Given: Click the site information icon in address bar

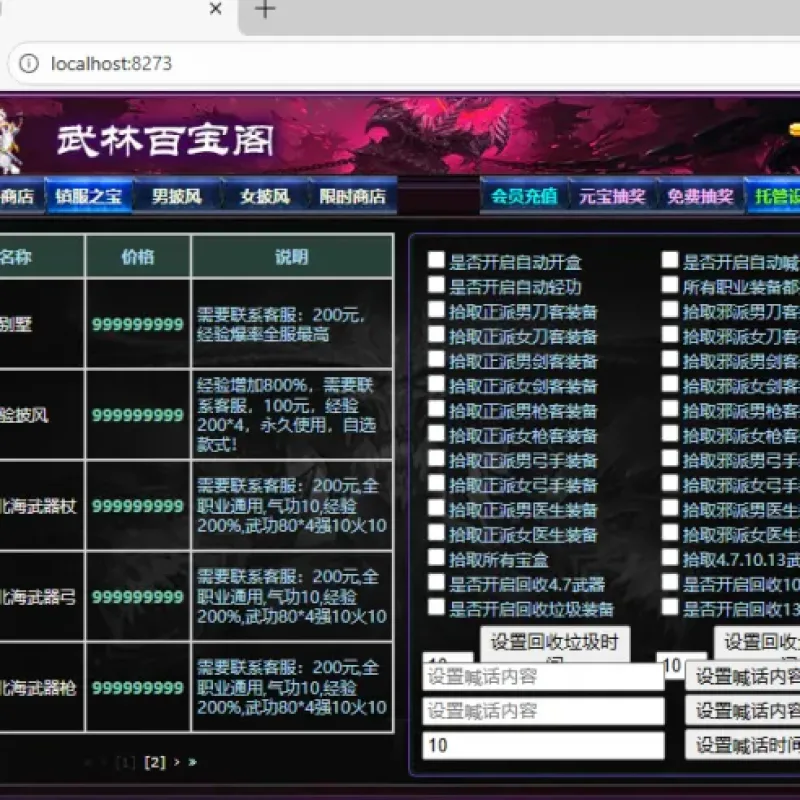Looking at the screenshot, I should pos(29,64).
